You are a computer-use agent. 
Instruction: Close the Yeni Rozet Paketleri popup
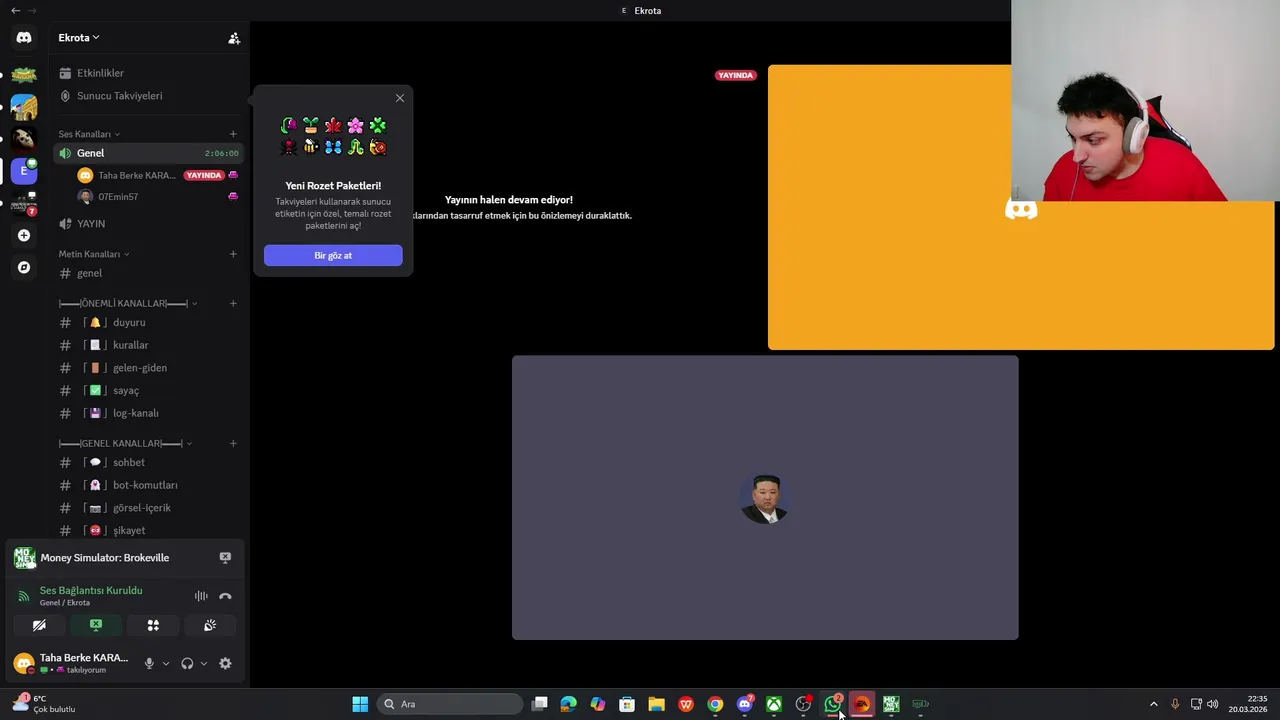[400, 98]
